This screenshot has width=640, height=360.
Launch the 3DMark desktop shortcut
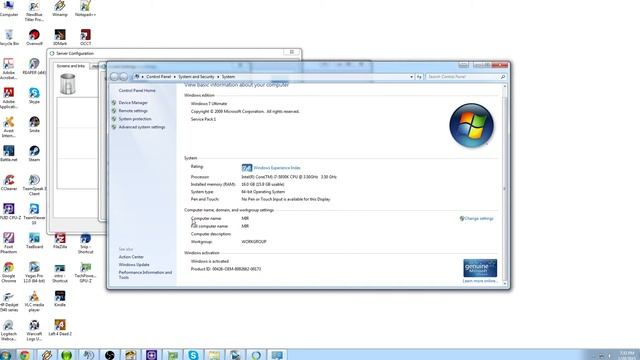coord(60,38)
